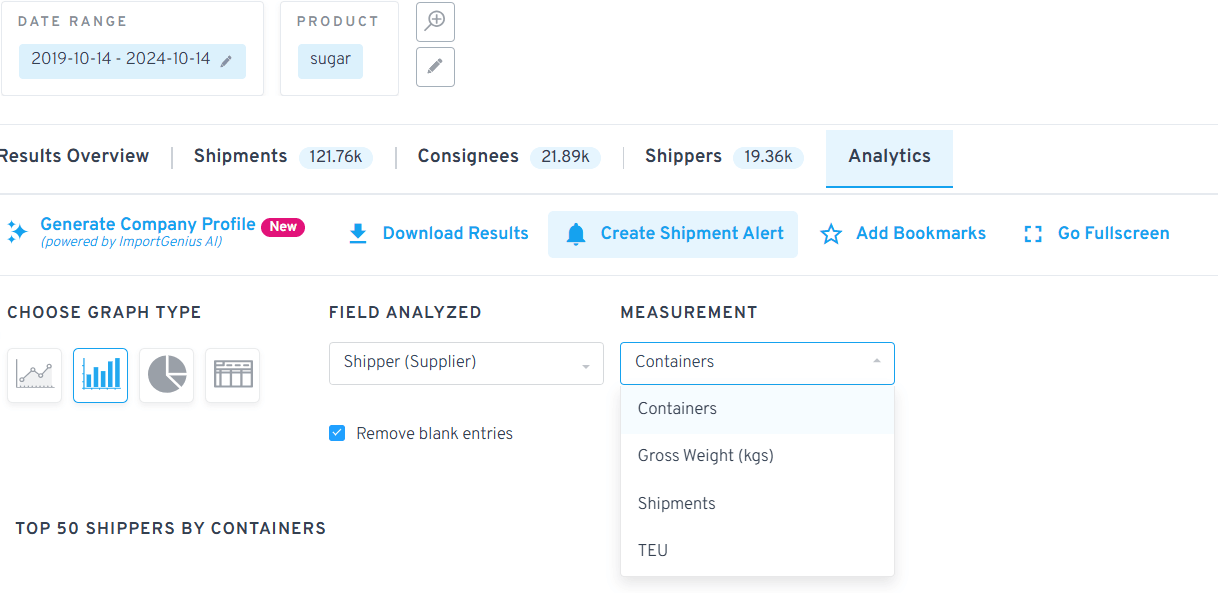Select the line graph type icon
1218x593 pixels.
tap(34, 376)
